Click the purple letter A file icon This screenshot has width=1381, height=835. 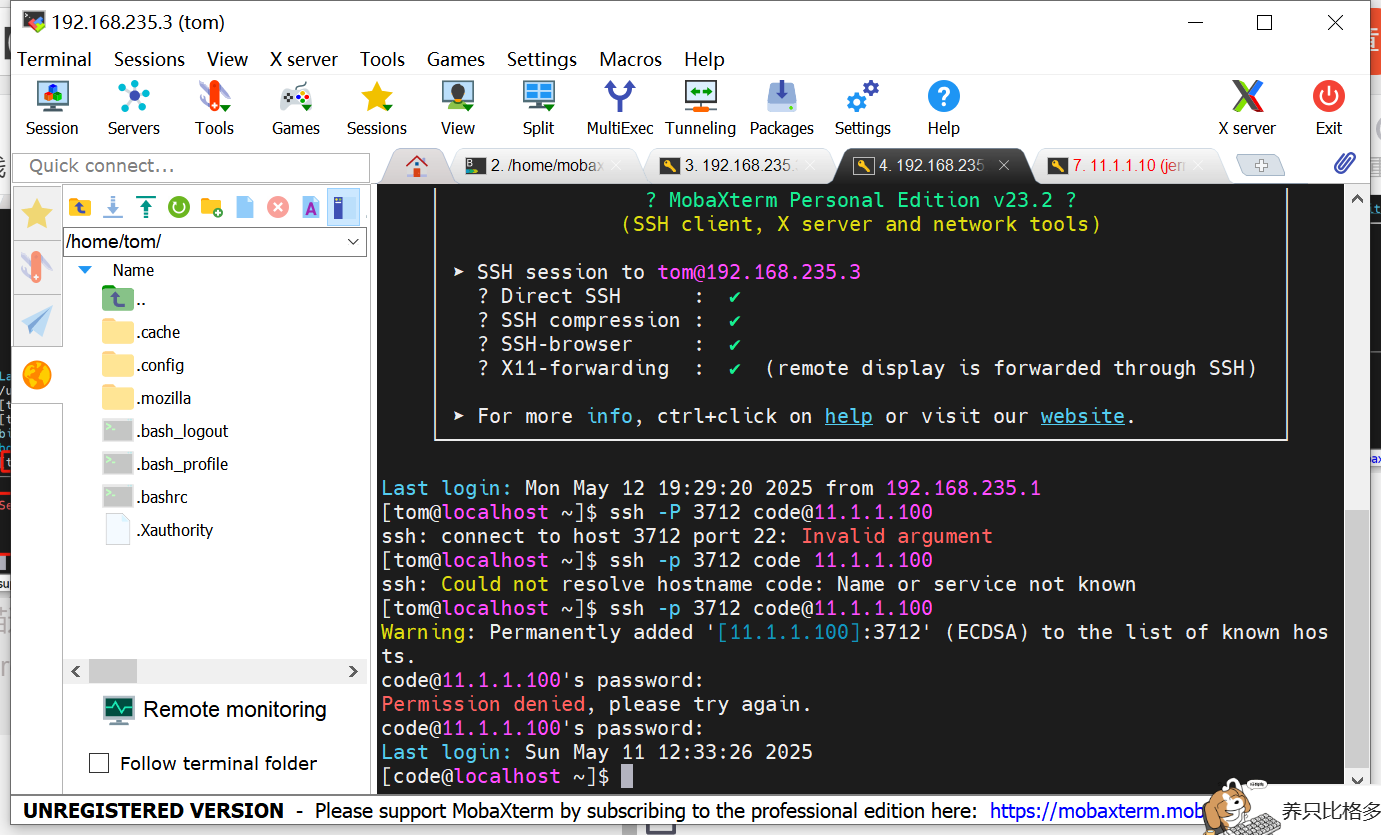[x=311, y=207]
